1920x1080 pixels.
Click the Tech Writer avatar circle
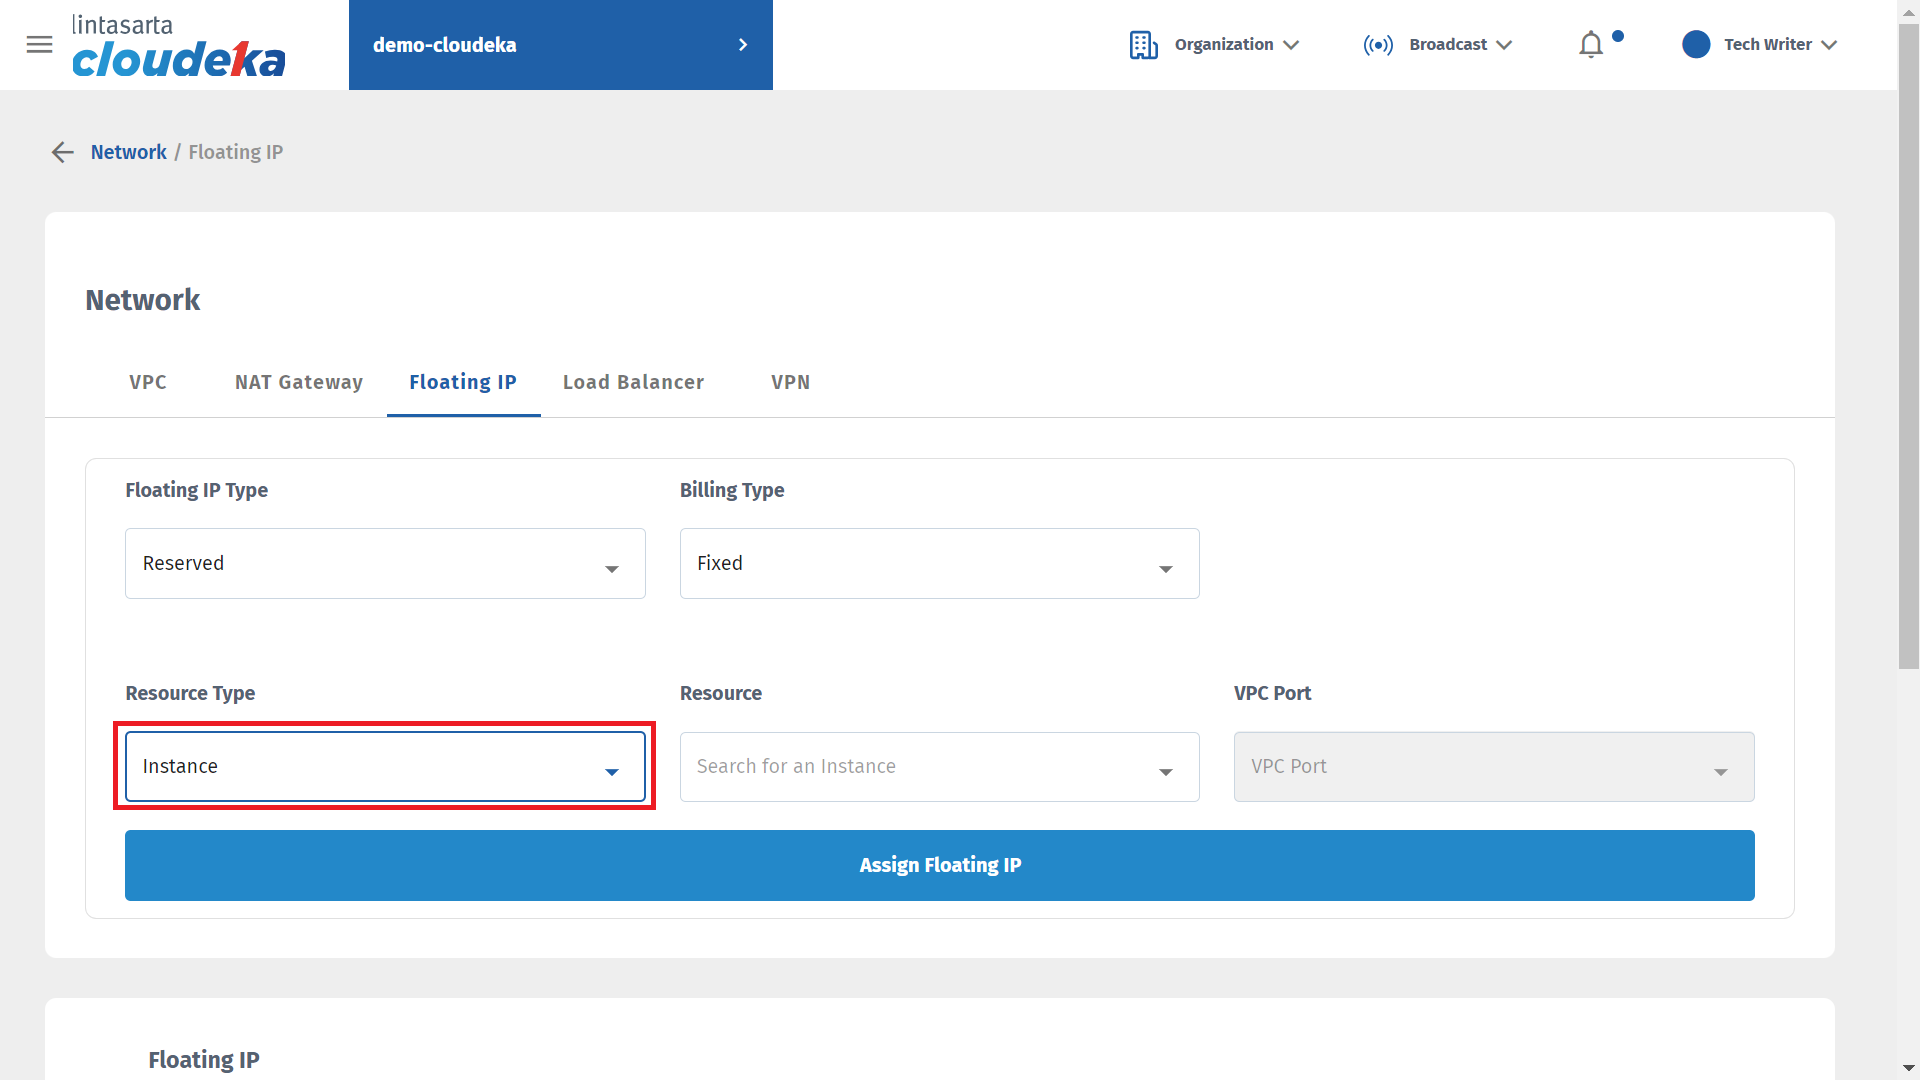tap(1696, 45)
